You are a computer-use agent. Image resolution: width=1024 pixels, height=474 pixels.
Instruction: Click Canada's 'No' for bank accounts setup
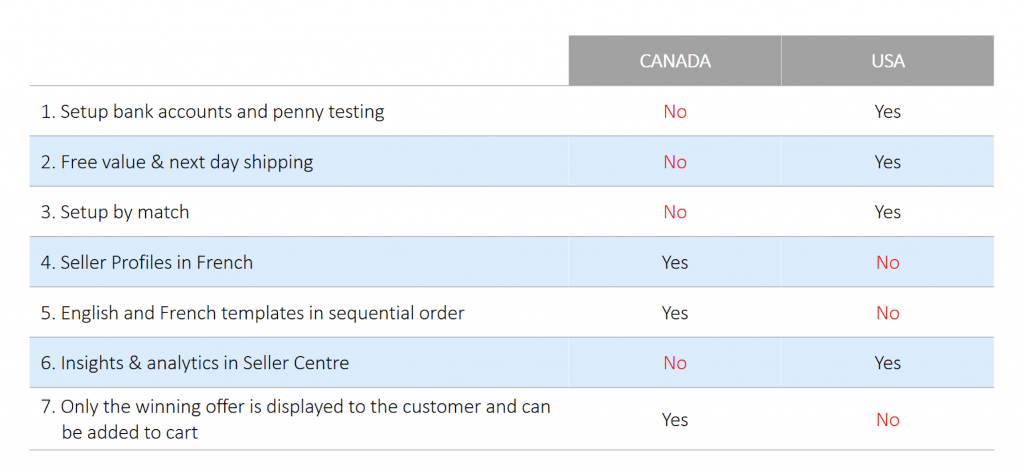675,111
